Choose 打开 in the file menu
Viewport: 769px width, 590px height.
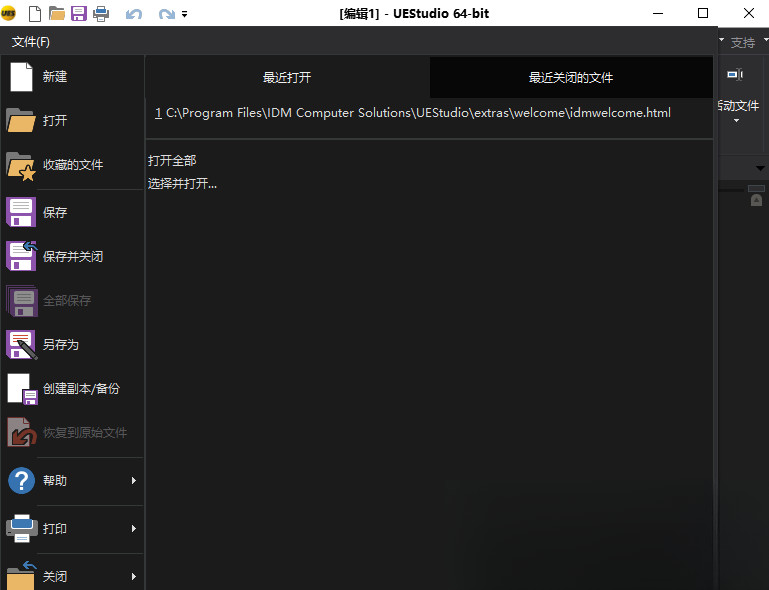tap(72, 121)
